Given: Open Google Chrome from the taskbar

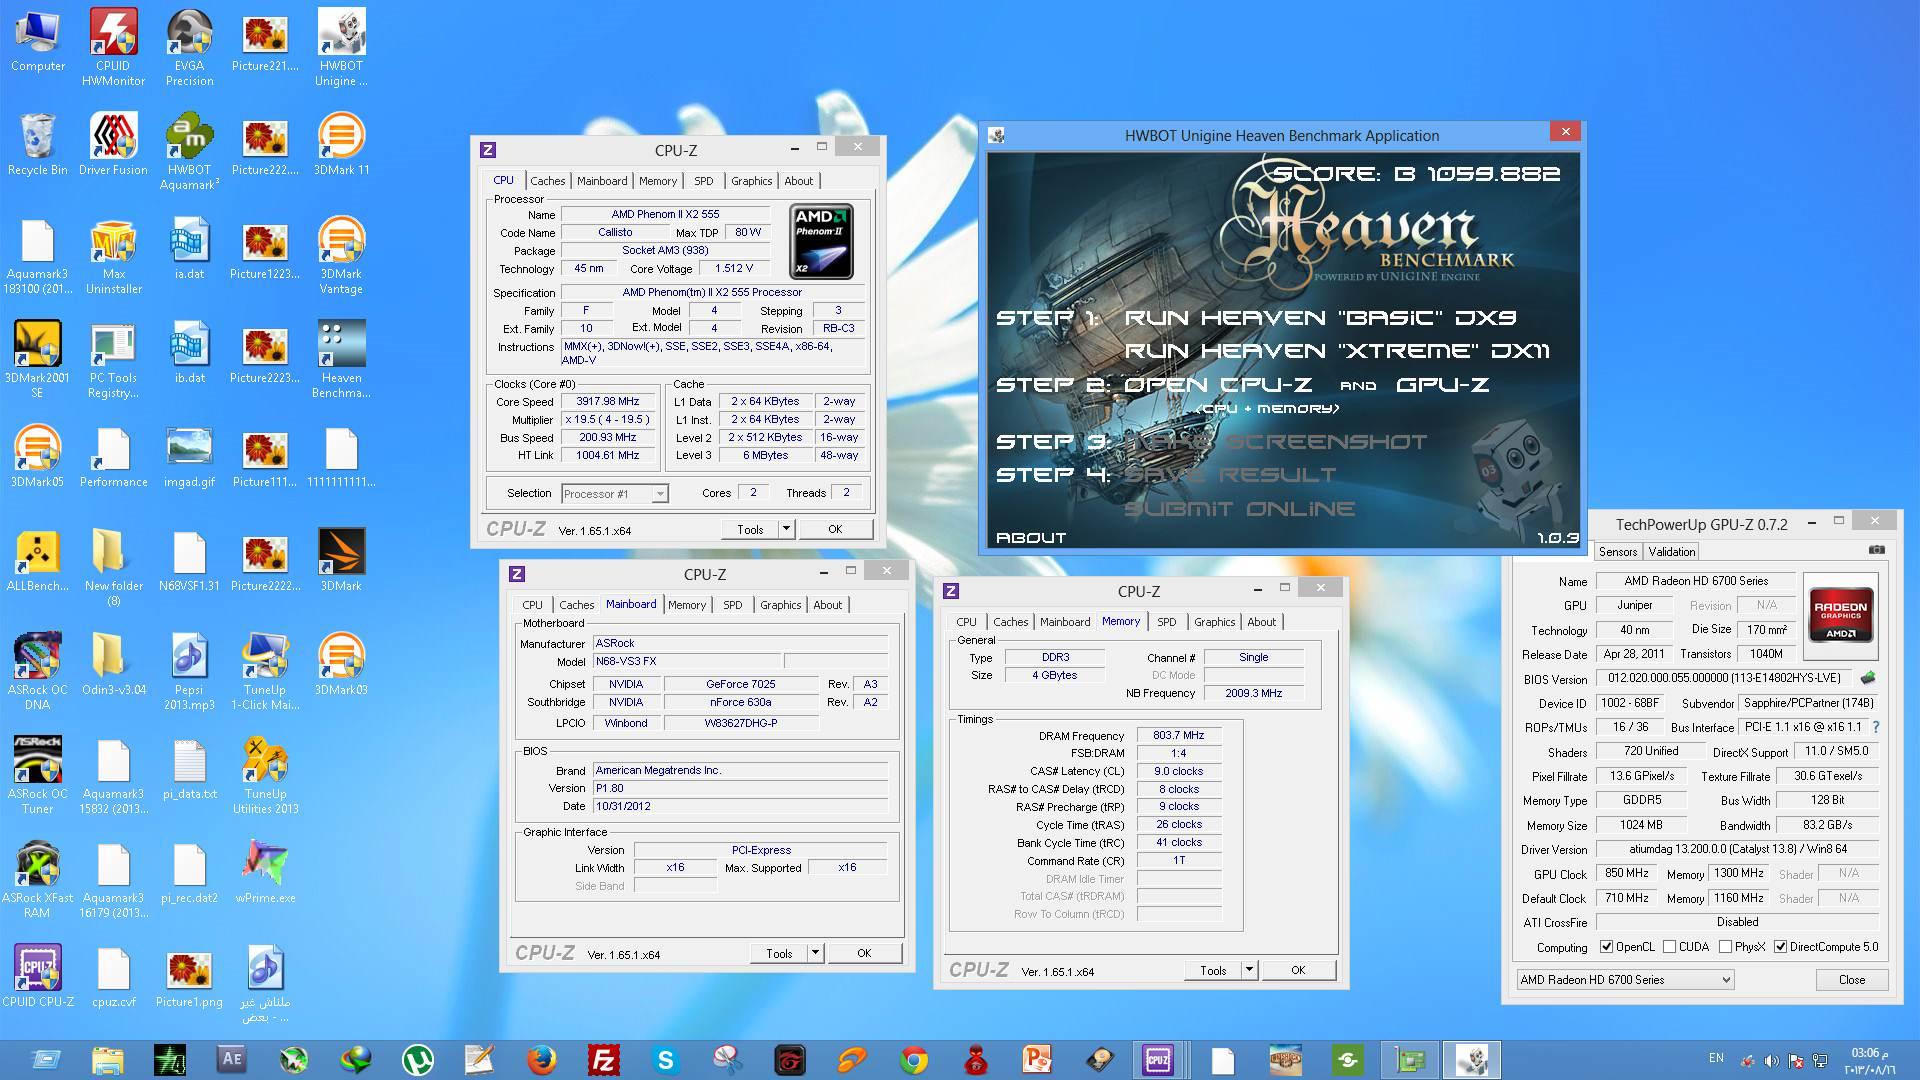Looking at the screenshot, I should click(x=914, y=1059).
